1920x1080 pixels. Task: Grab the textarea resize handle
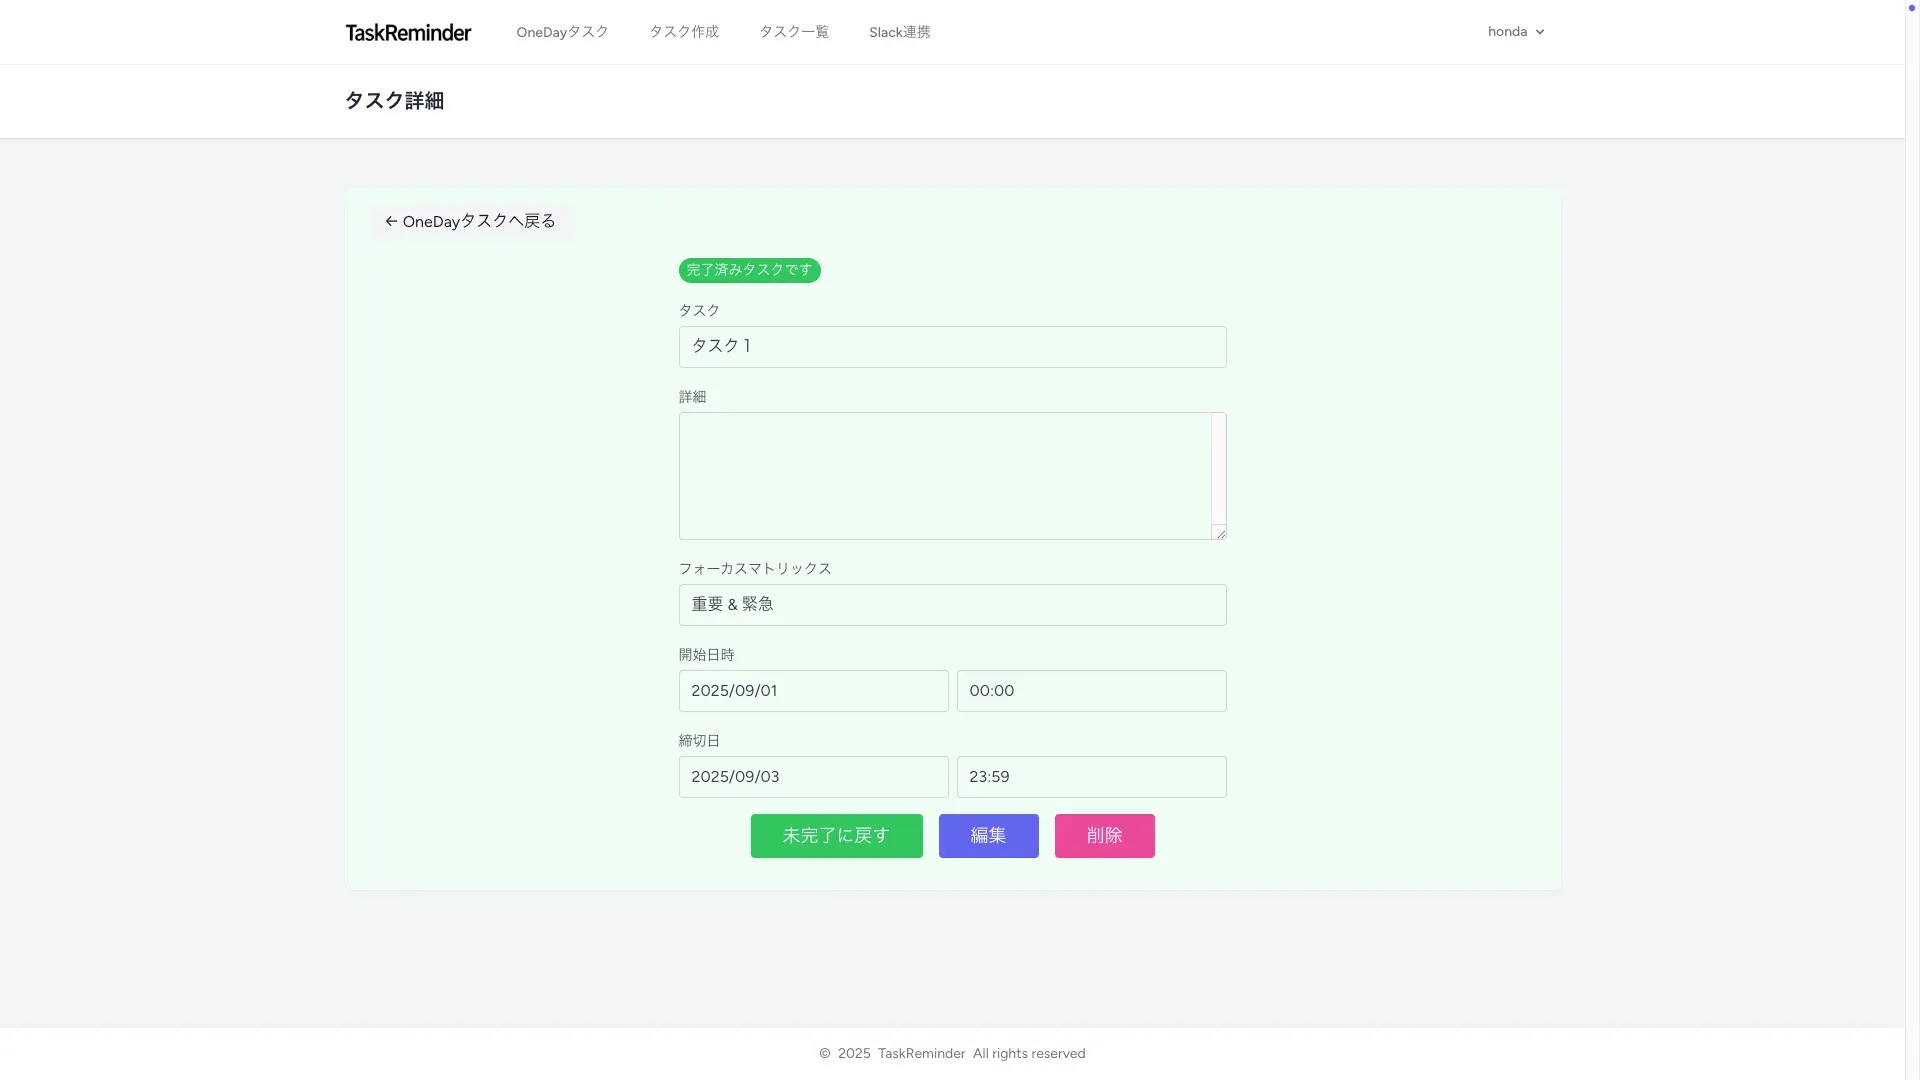point(1220,533)
